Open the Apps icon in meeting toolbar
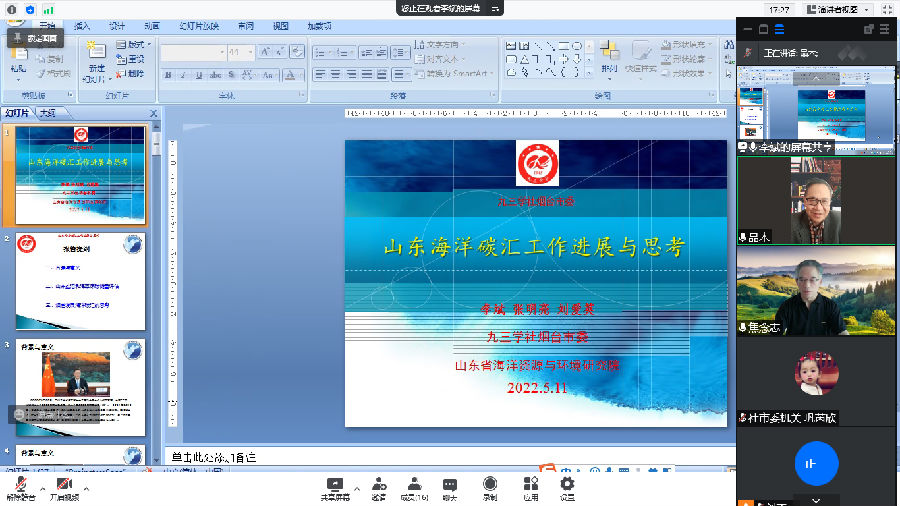This screenshot has height=506, width=900. pyautogui.click(x=531, y=484)
